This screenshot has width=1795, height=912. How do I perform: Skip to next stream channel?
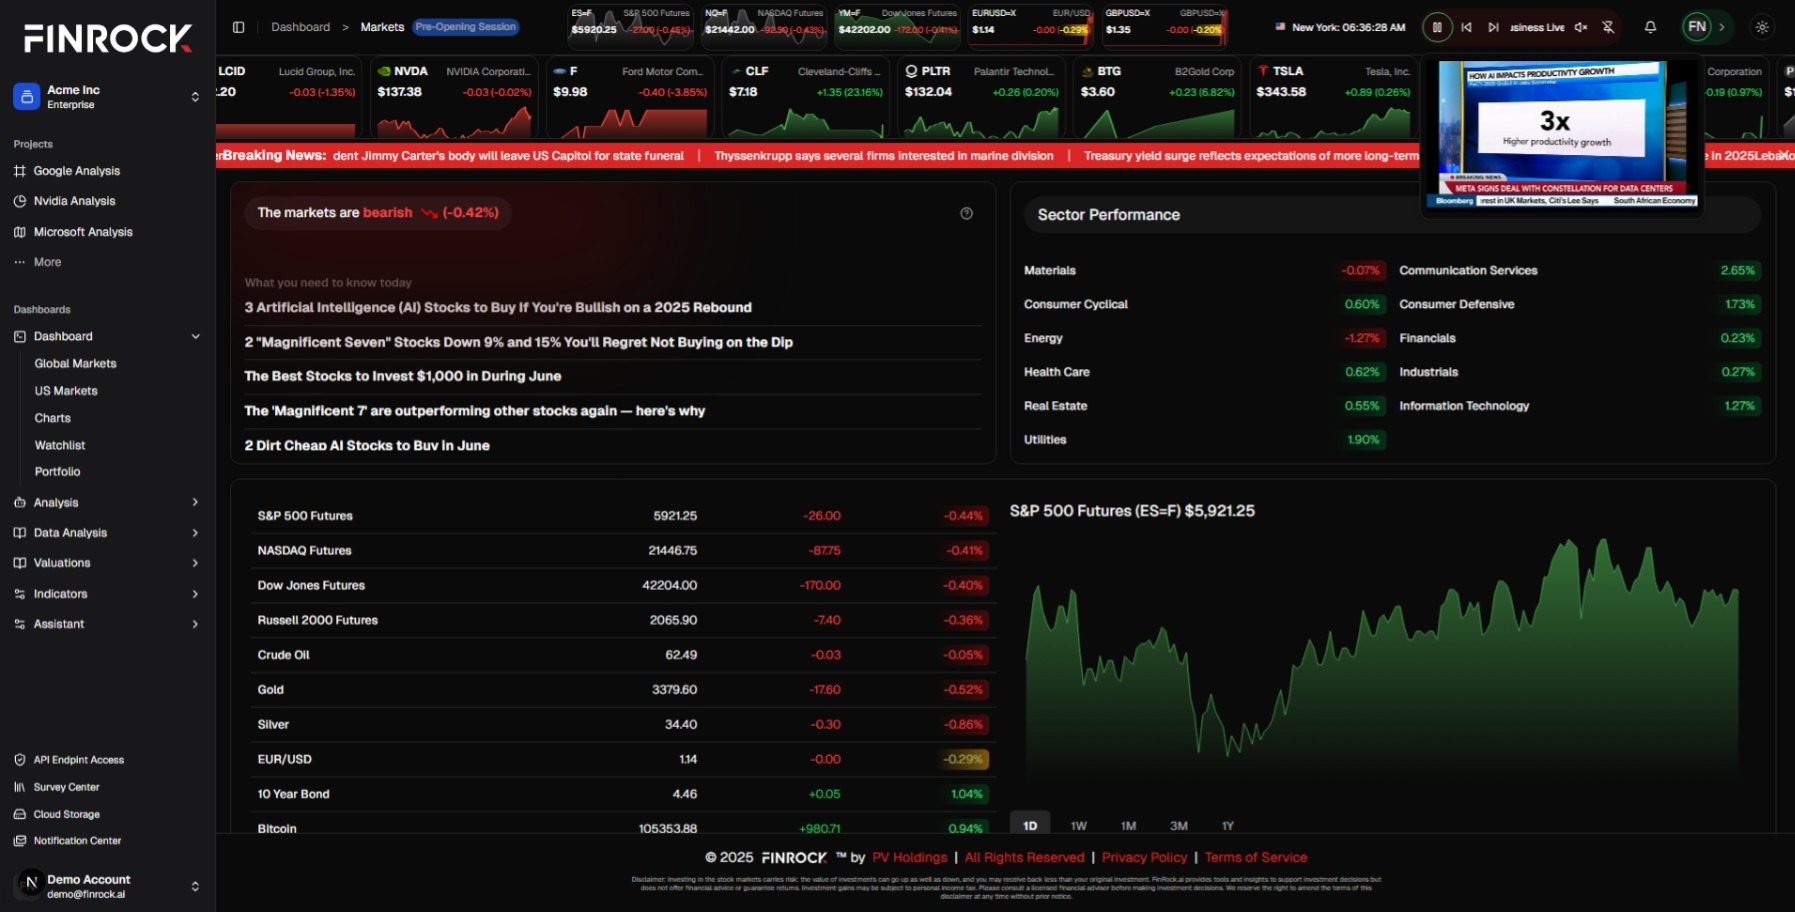1493,27
